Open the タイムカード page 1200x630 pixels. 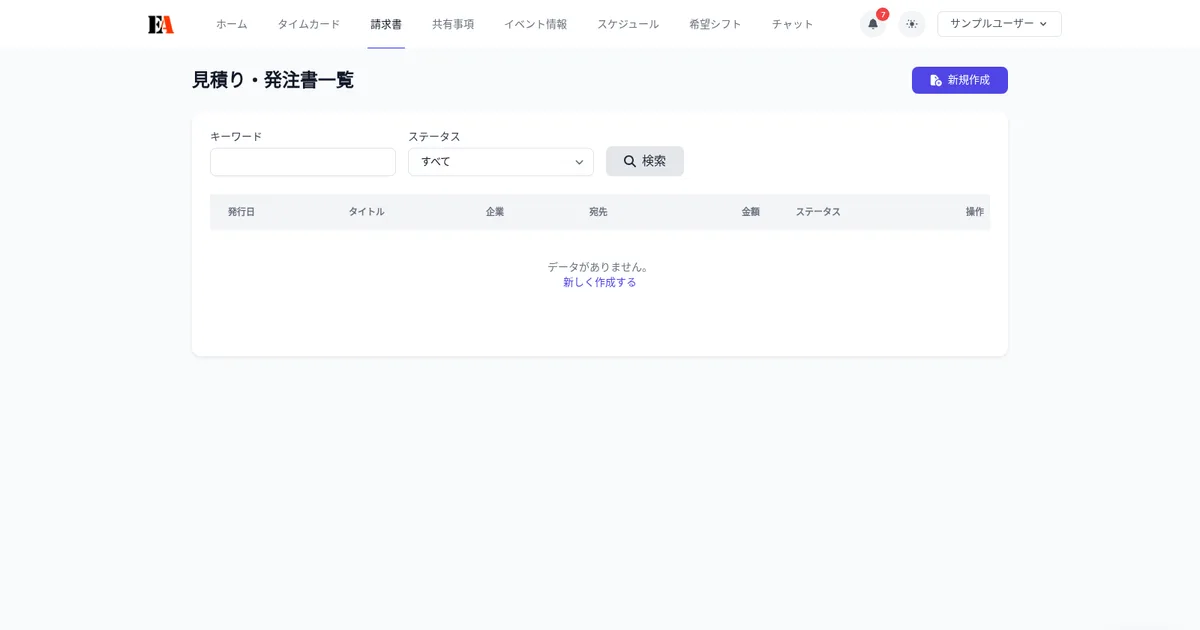click(308, 24)
